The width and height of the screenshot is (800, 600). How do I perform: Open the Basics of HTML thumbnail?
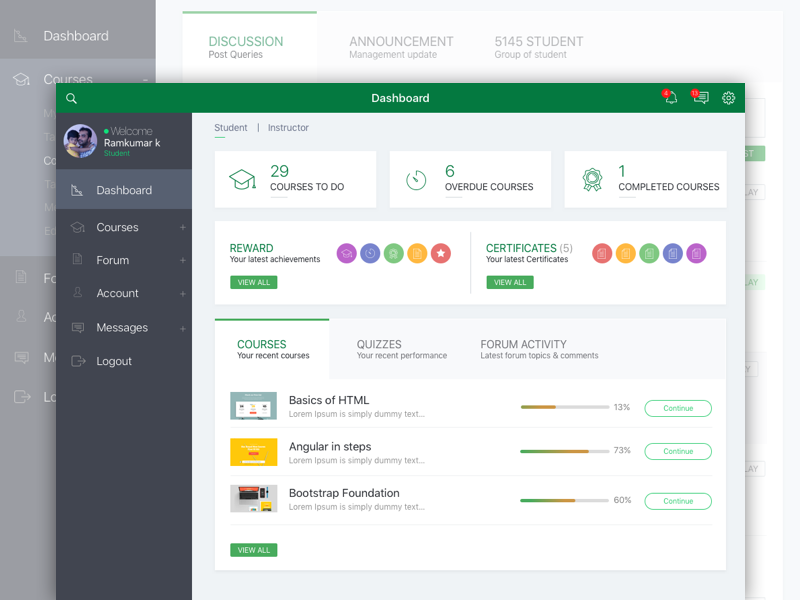pyautogui.click(x=253, y=407)
